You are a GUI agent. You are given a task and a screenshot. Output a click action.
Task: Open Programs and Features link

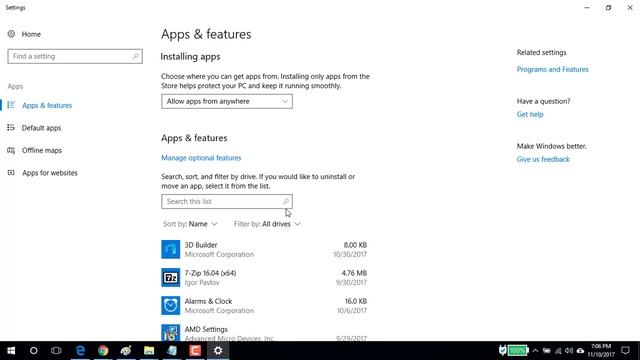click(553, 69)
